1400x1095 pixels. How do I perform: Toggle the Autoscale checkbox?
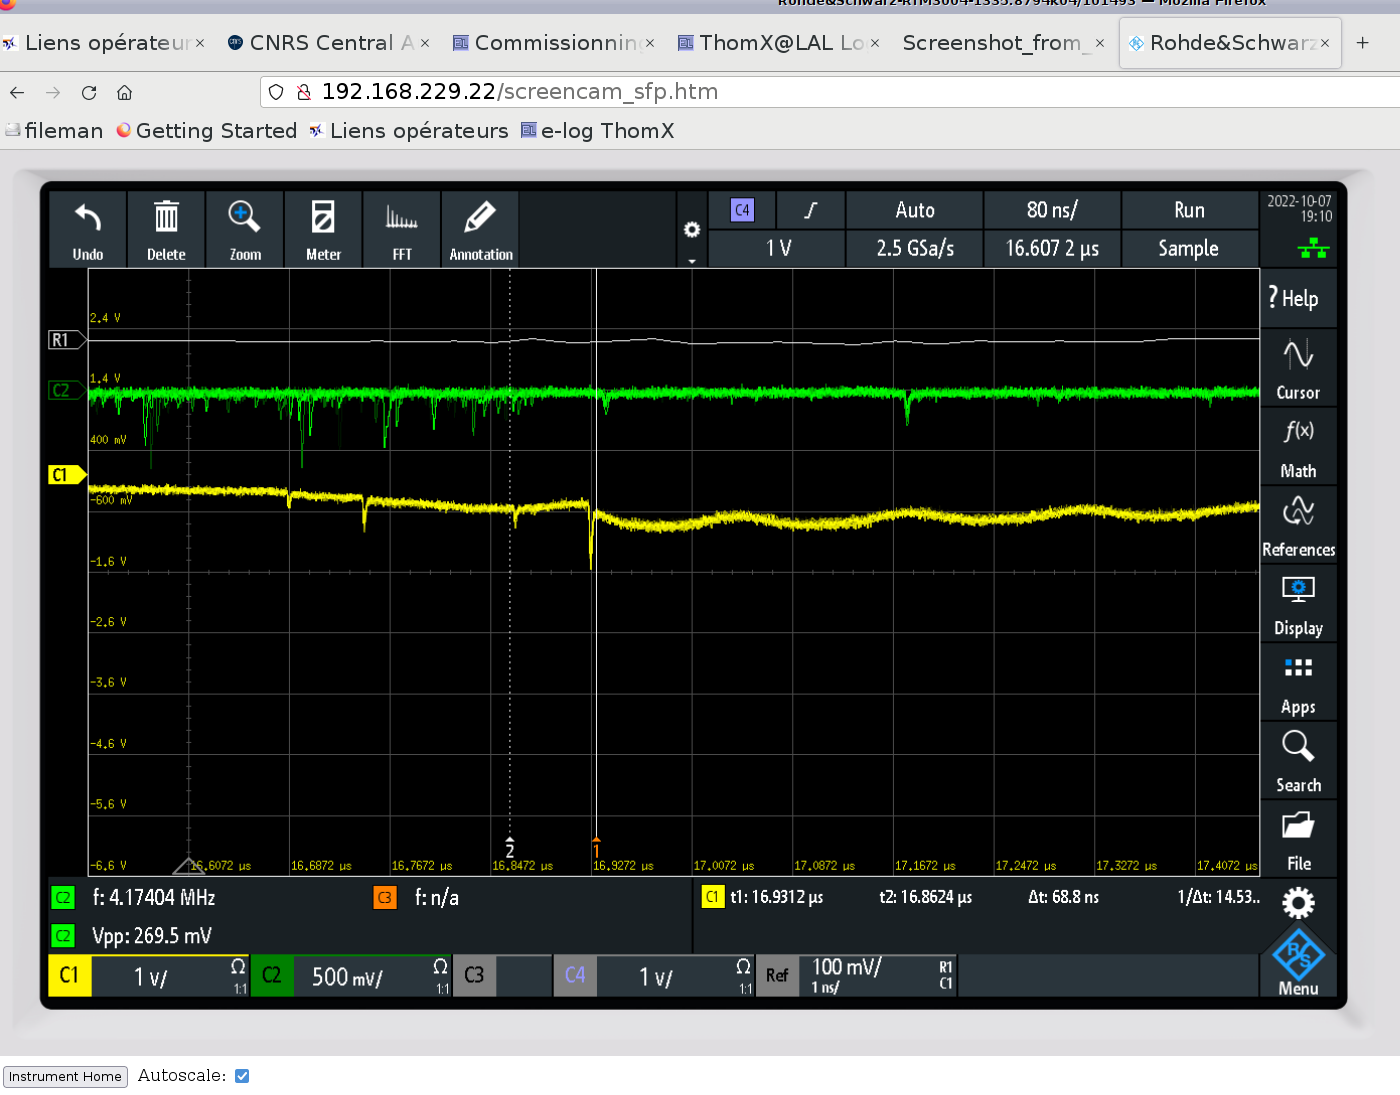click(242, 1076)
